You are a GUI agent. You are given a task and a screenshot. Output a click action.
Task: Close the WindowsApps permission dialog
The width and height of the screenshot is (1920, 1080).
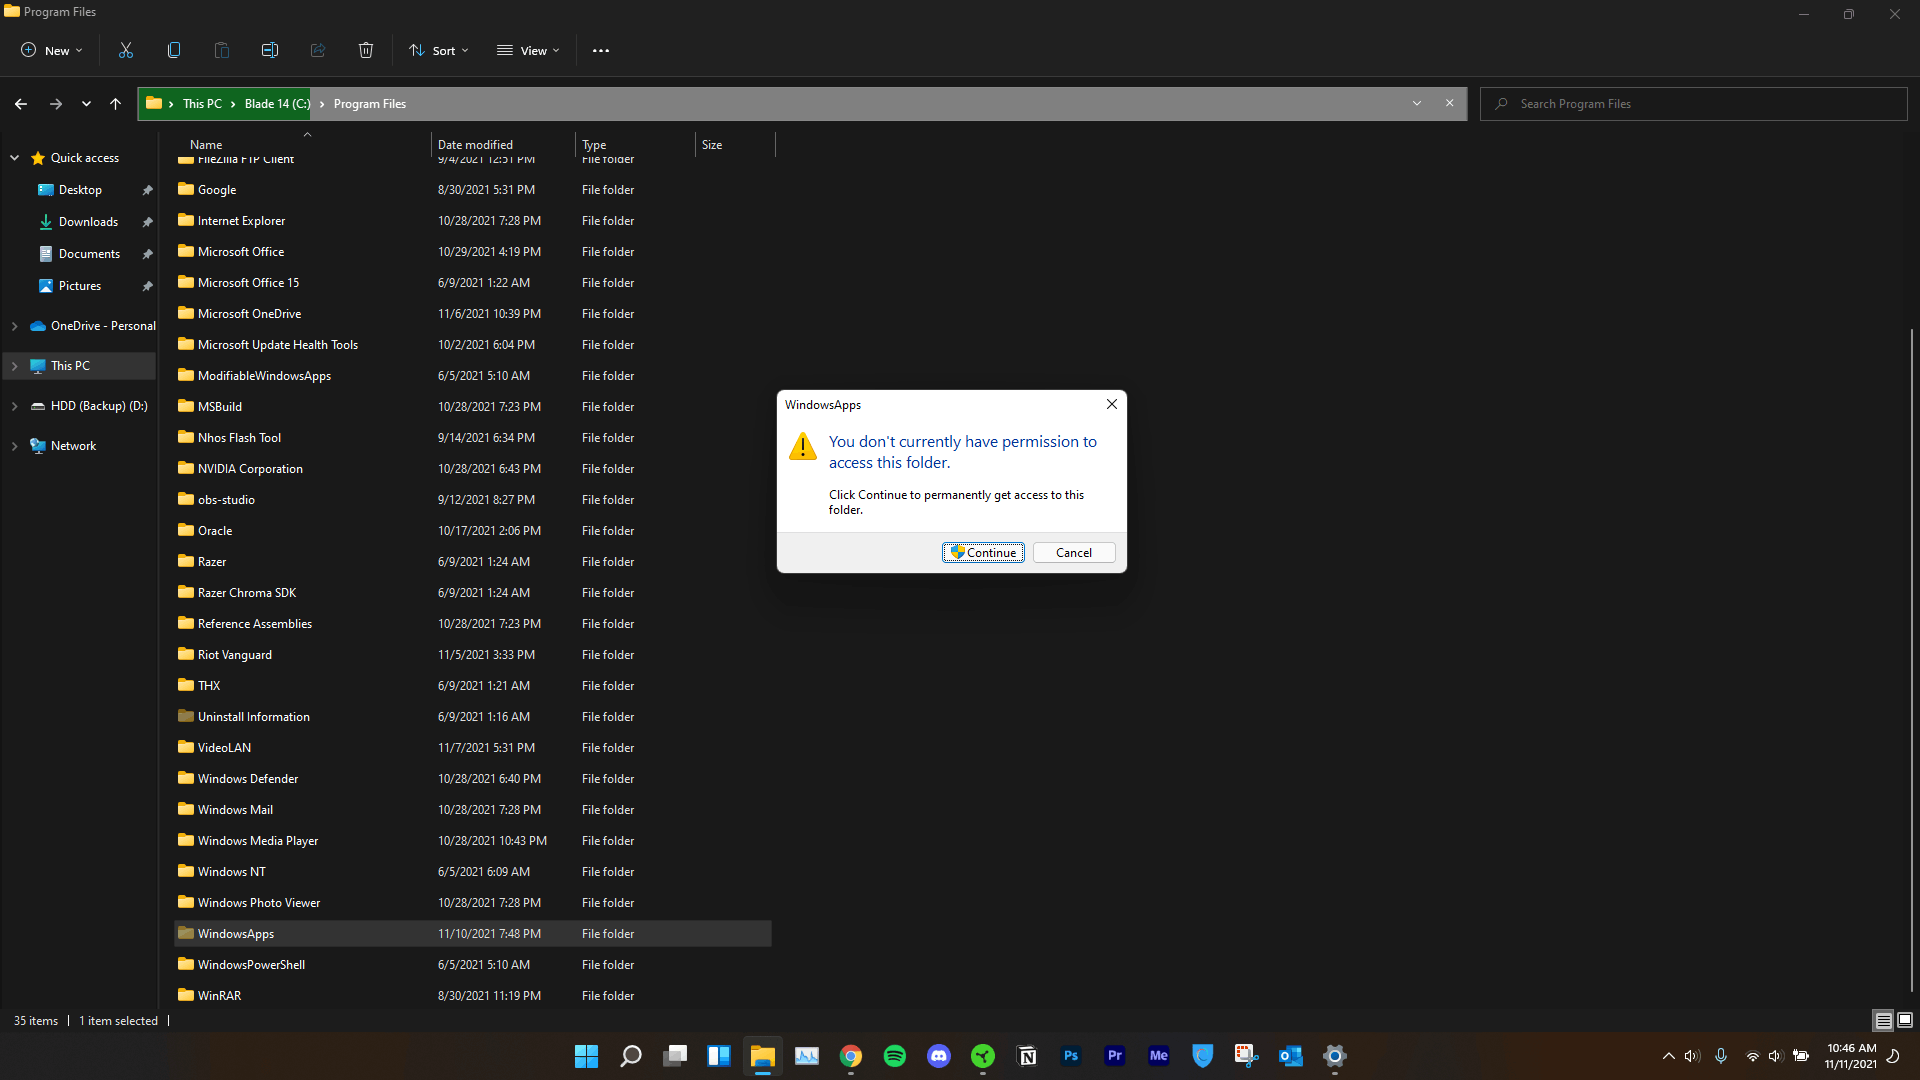(x=1112, y=404)
